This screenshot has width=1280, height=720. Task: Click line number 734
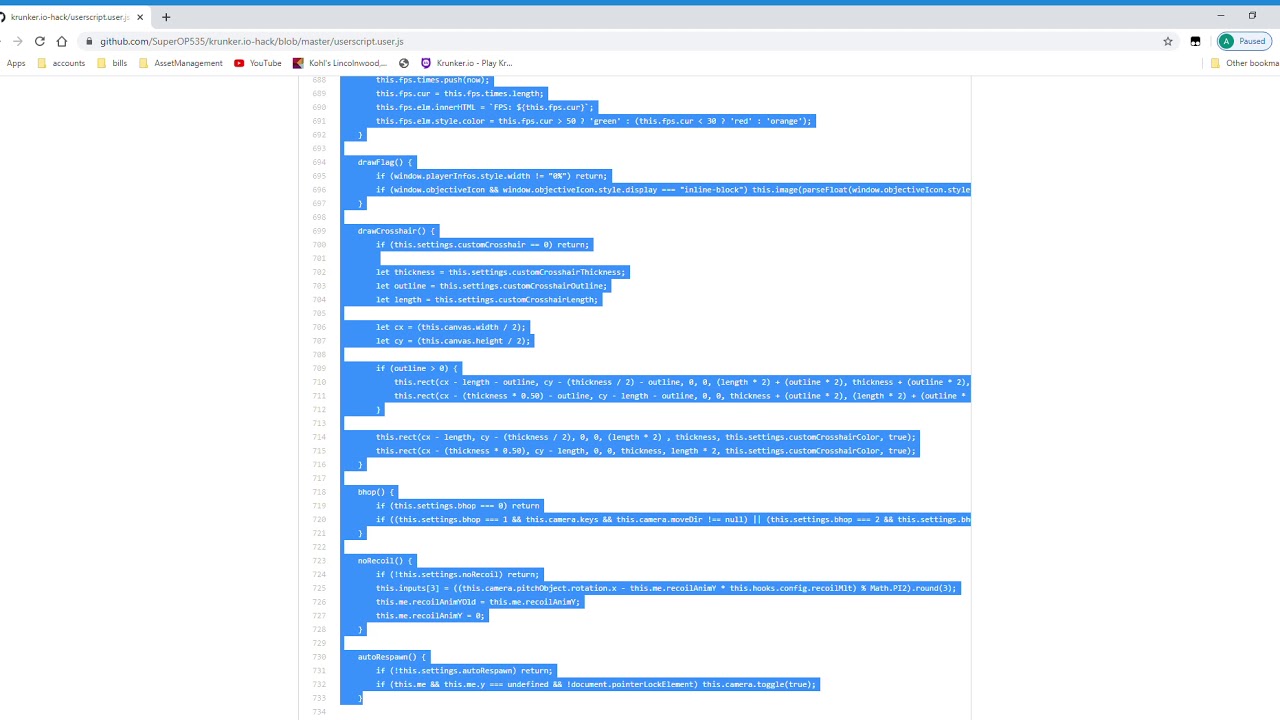point(319,712)
